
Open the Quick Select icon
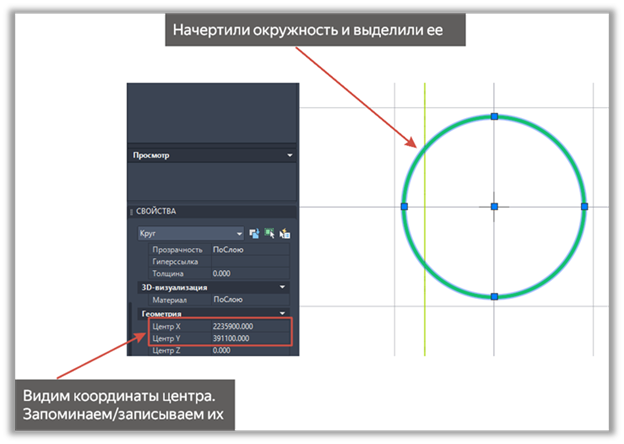pos(285,234)
